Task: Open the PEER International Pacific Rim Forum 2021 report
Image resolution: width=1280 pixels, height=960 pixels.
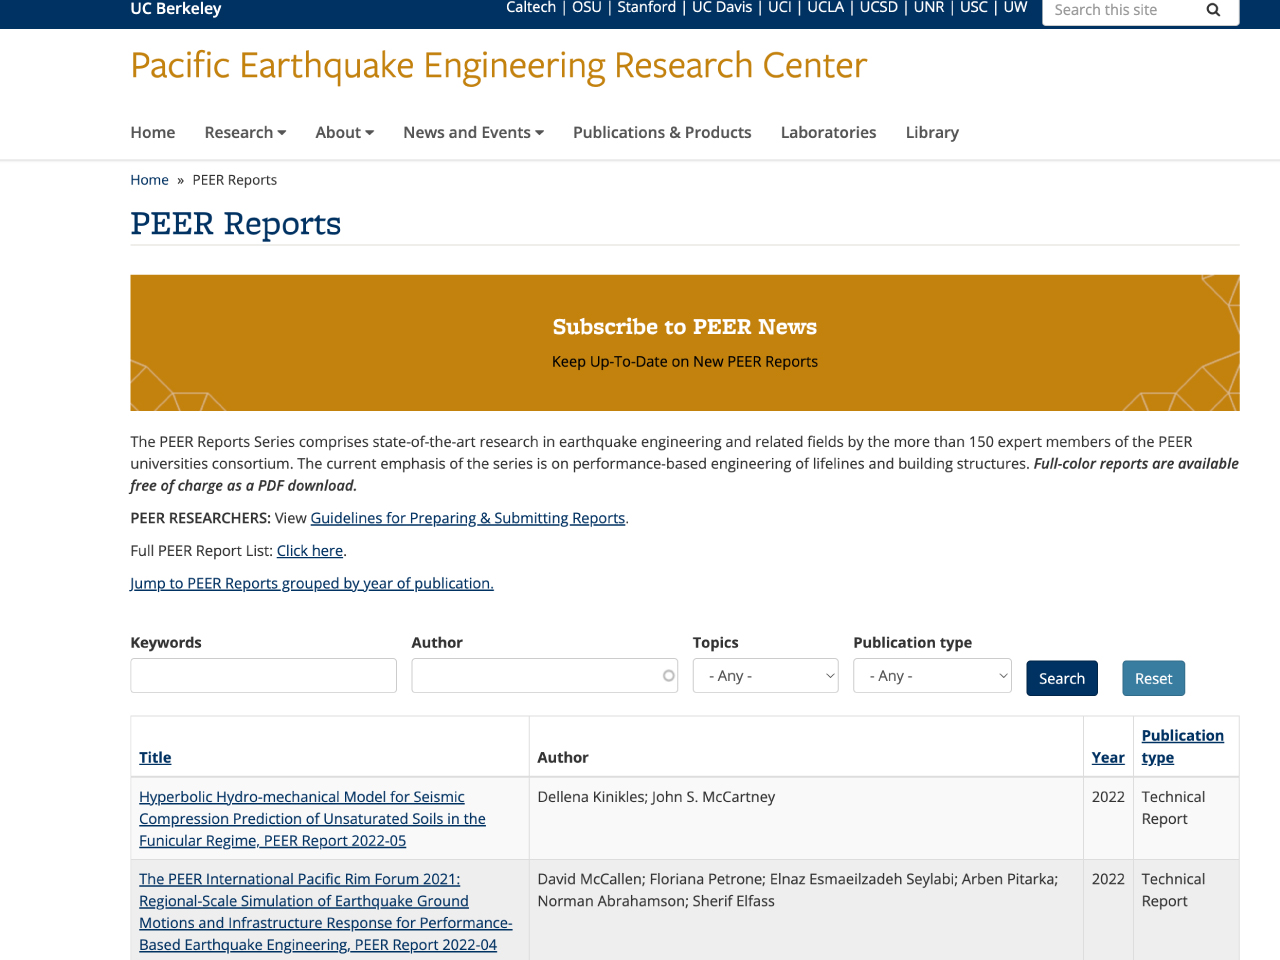Action: click(x=326, y=912)
